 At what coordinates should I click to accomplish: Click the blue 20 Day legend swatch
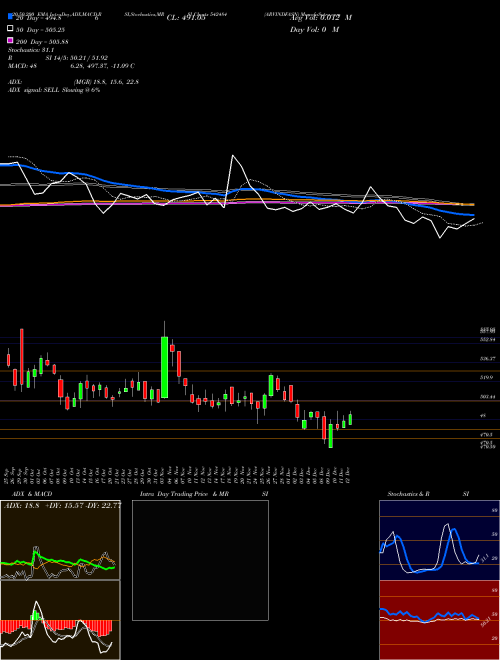(x=11, y=17)
